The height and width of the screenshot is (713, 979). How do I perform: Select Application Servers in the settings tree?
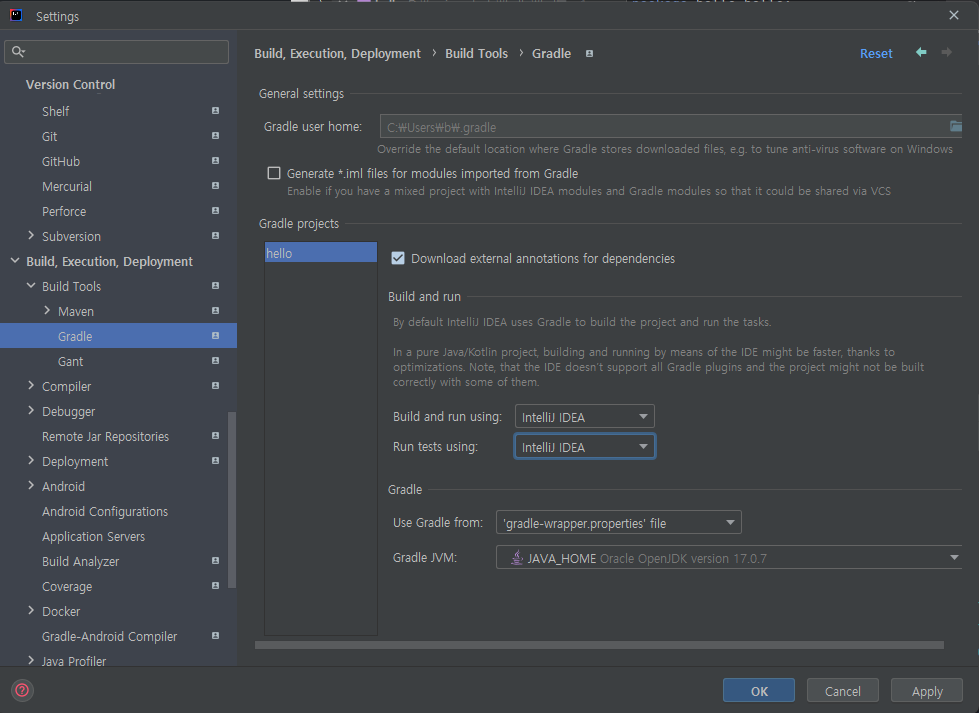94,536
